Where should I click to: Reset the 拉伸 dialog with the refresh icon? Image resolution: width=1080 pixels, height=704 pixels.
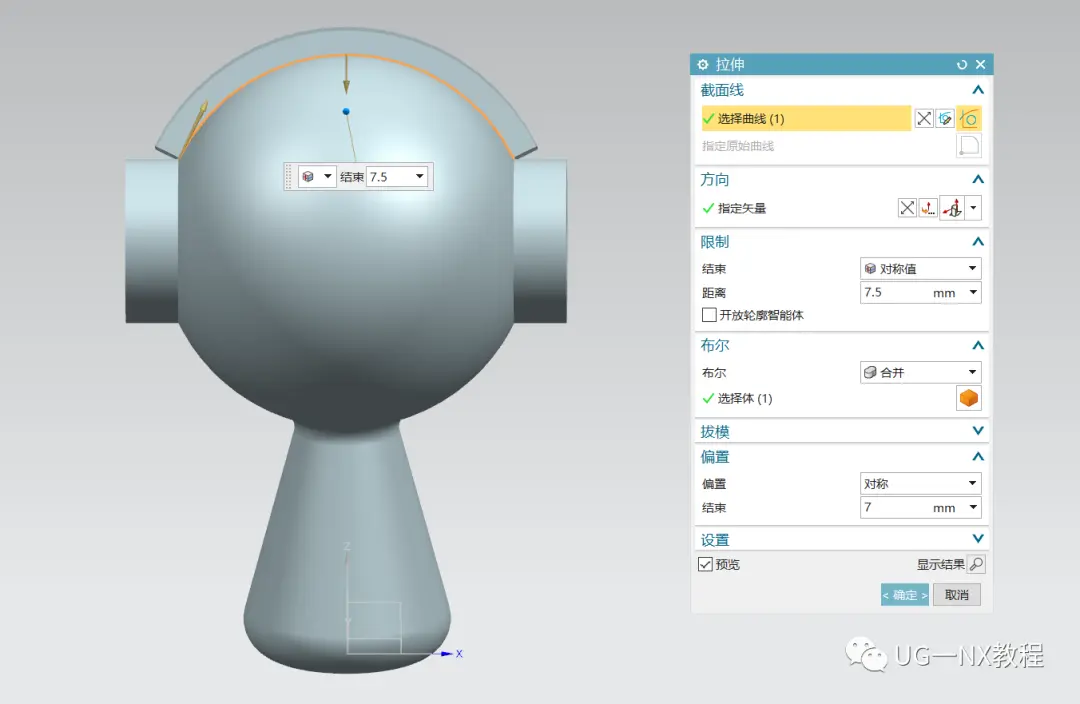(962, 65)
